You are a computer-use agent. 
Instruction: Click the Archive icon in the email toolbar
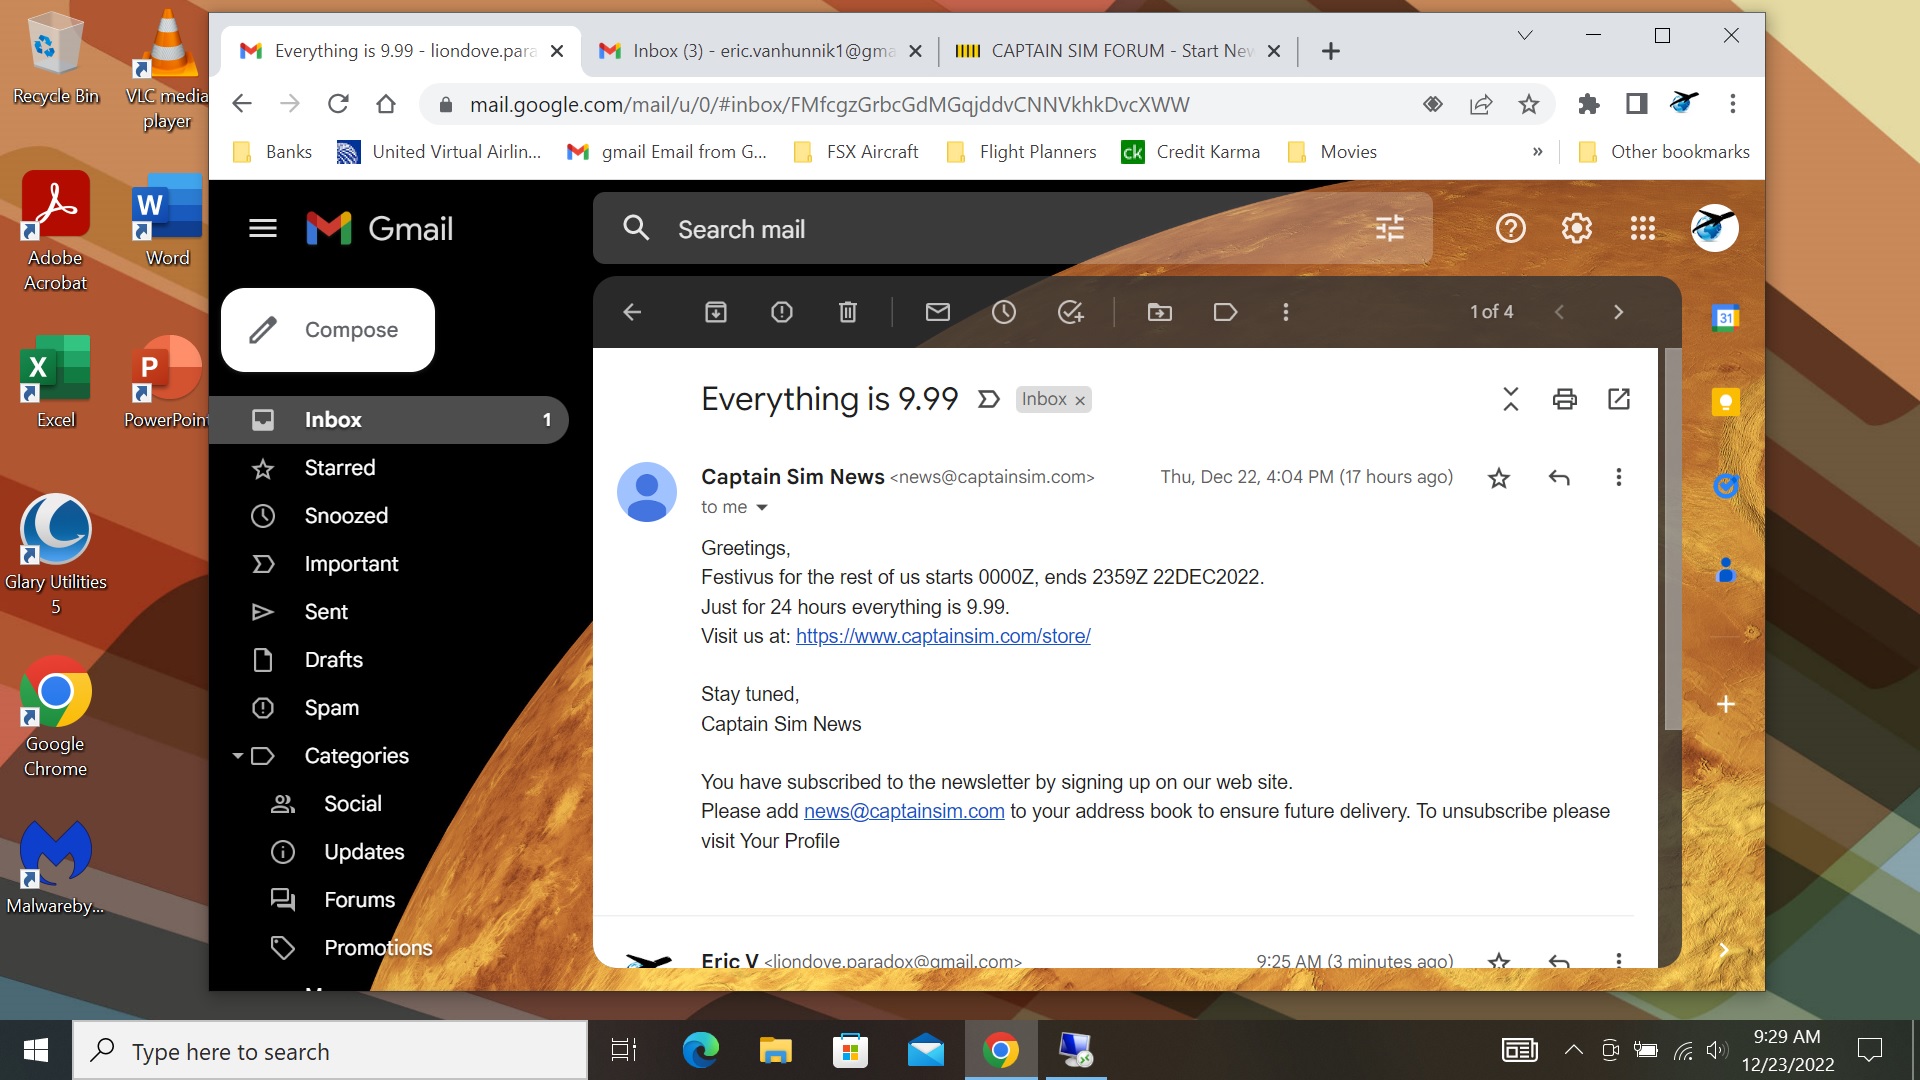tap(716, 312)
